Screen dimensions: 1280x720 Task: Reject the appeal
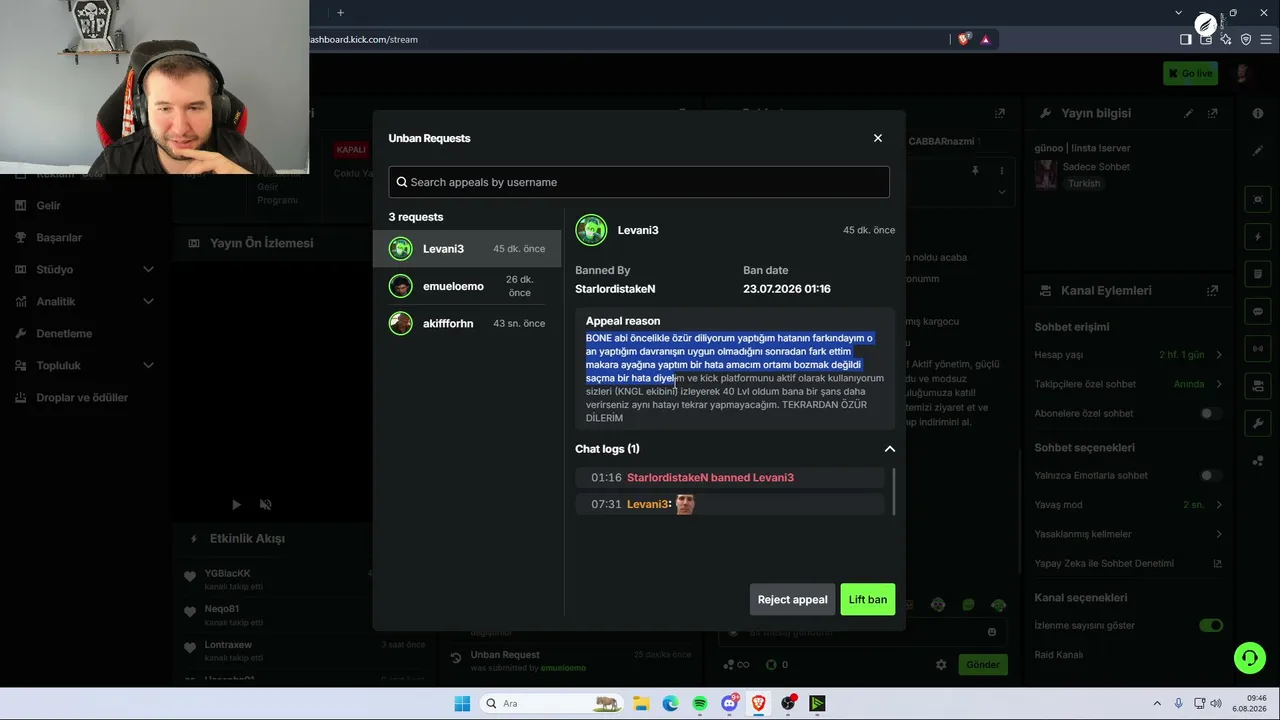pyautogui.click(x=792, y=599)
